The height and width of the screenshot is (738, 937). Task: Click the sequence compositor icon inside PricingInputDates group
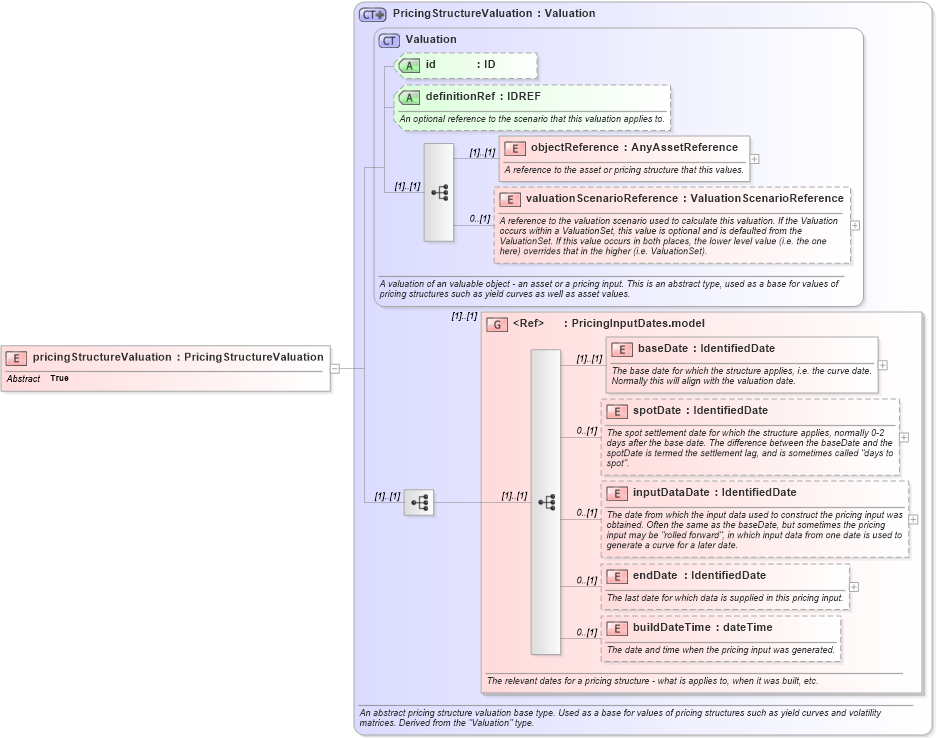pos(547,503)
